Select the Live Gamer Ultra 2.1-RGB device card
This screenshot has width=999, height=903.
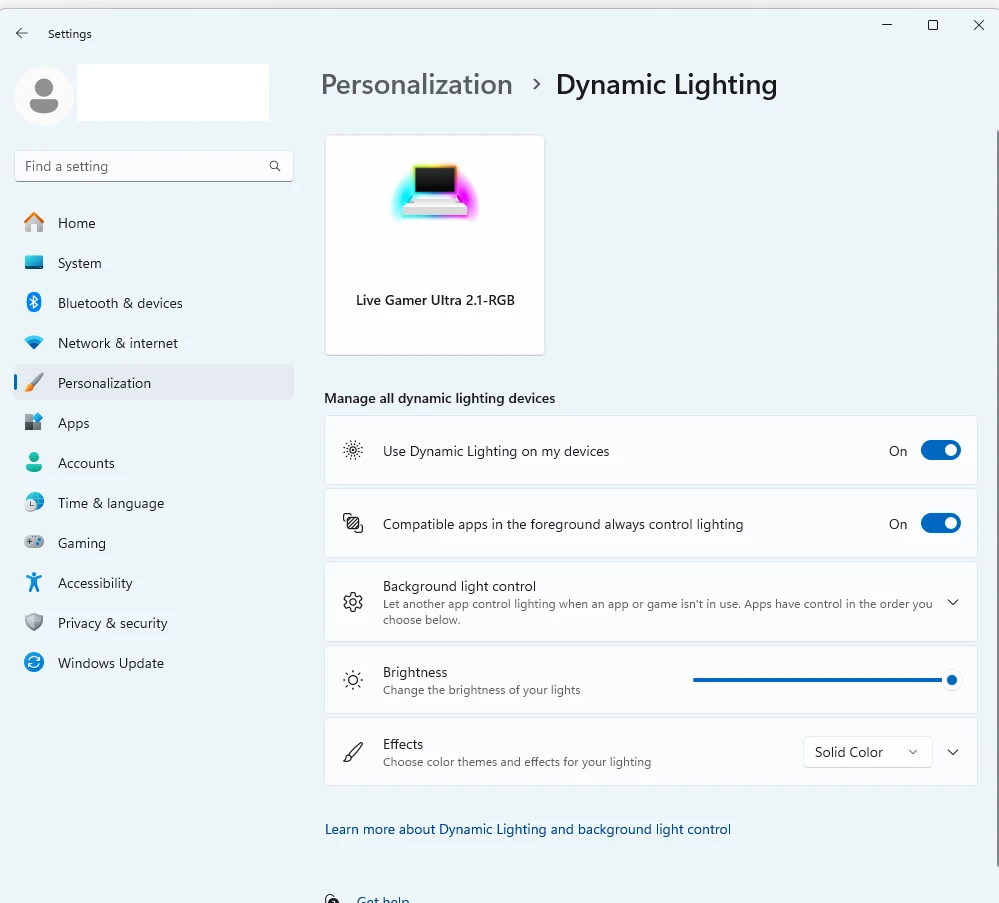pyautogui.click(x=435, y=245)
